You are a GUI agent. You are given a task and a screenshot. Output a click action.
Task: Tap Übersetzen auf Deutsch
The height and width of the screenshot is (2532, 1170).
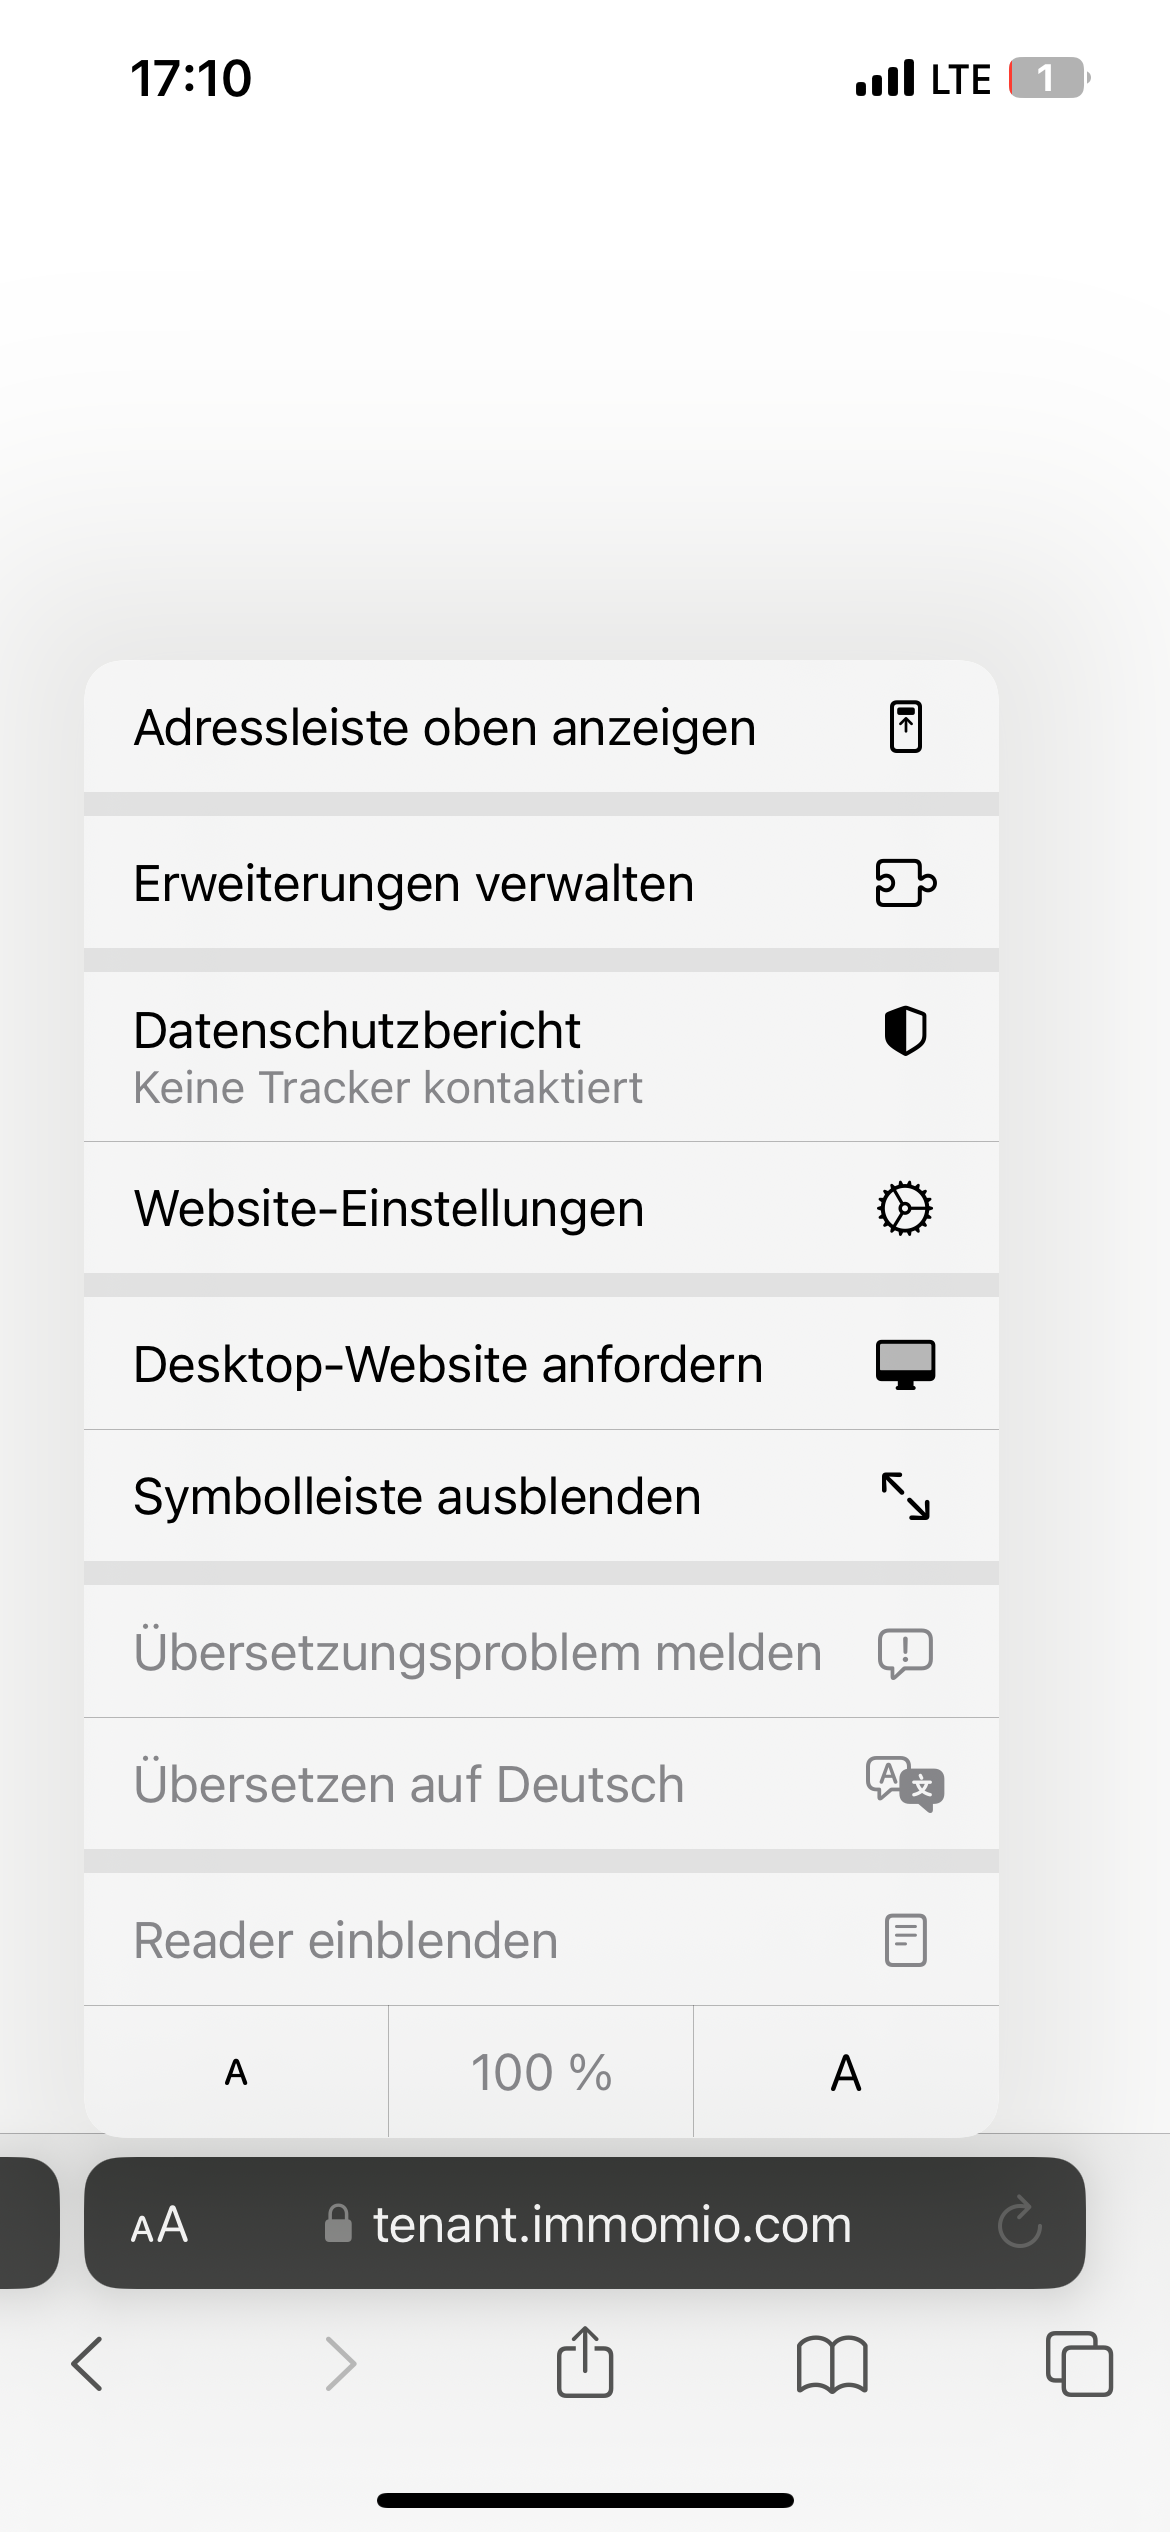click(x=409, y=1784)
